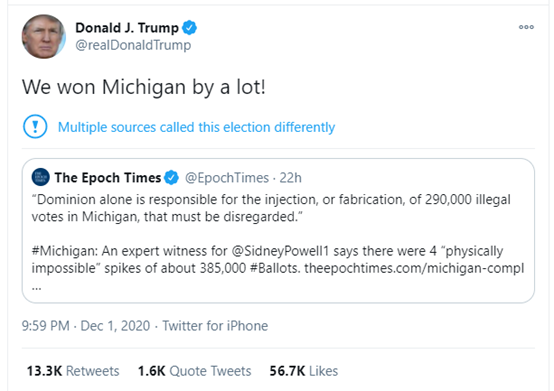Screen dimensions: 554x391
Task: Click the @EpochTimes handle
Action: tap(227, 178)
